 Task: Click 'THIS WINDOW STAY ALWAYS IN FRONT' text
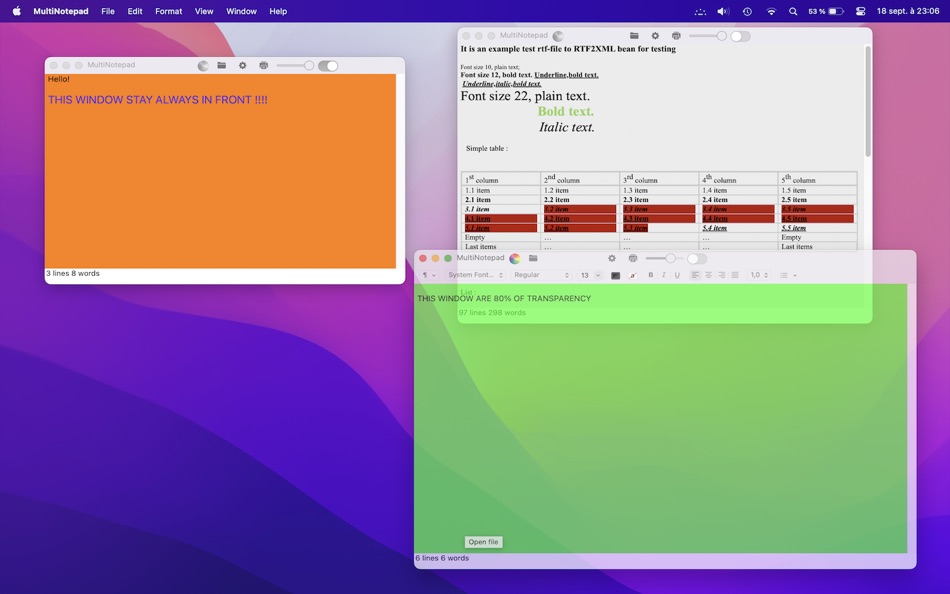coord(158,100)
